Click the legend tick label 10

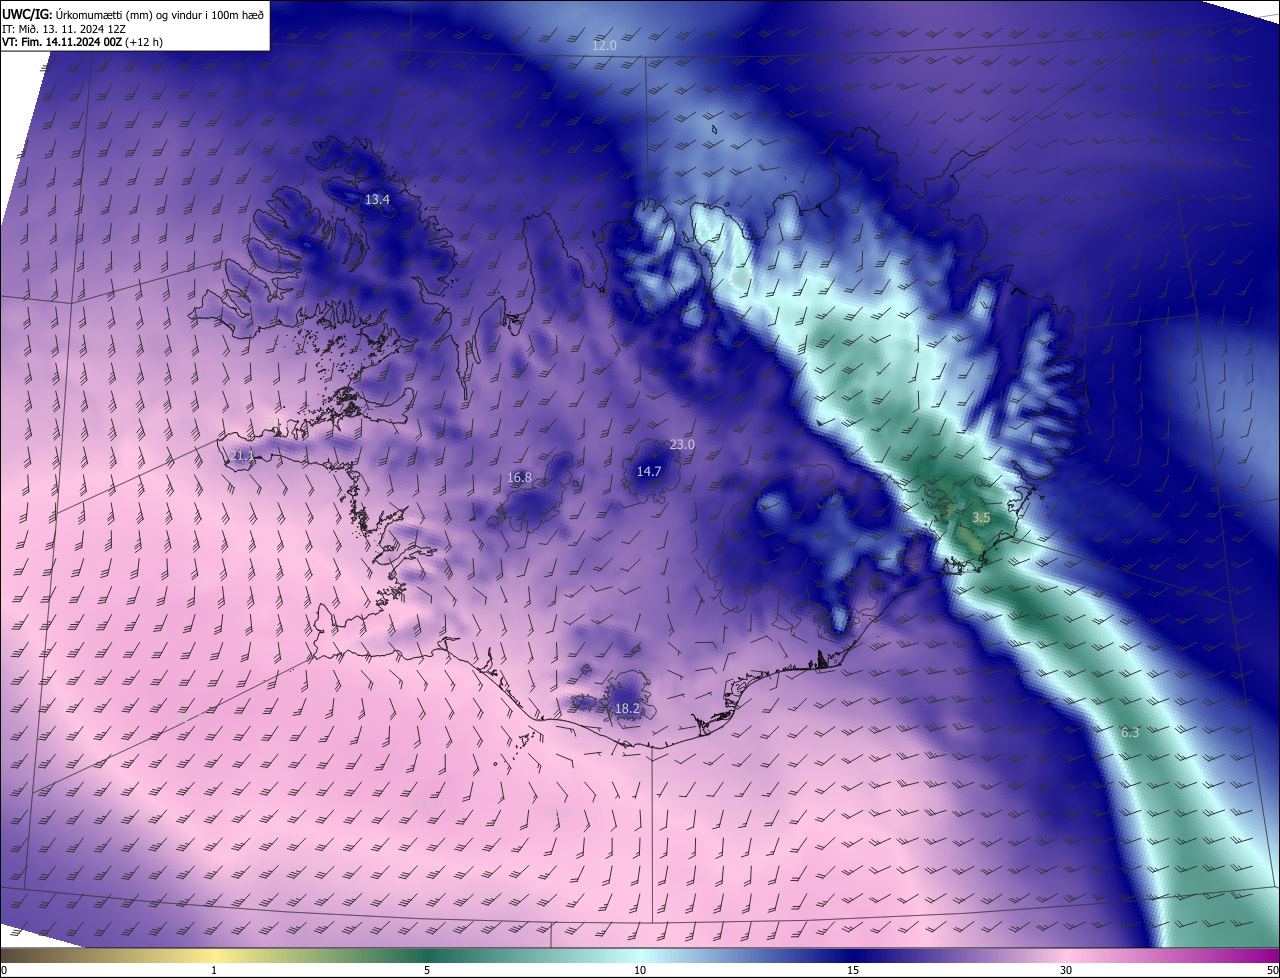tap(640, 970)
